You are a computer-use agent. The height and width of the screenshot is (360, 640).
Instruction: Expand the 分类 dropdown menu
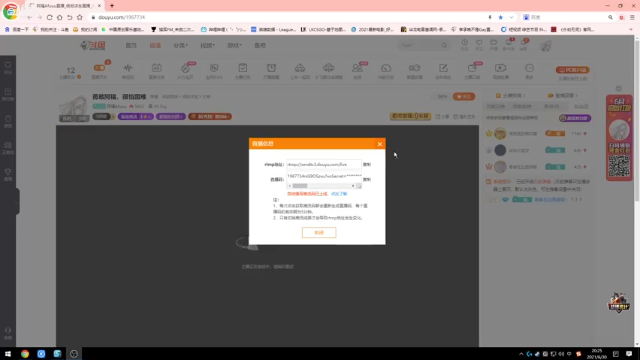click(180, 45)
